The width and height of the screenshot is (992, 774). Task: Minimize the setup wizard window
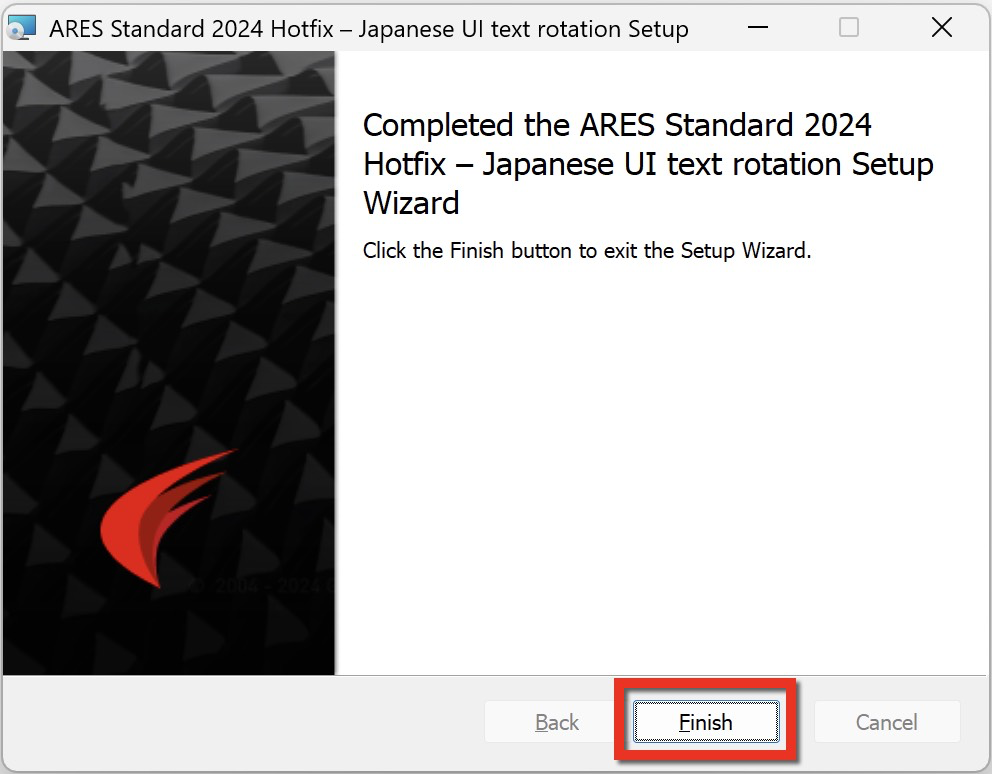pos(757,27)
